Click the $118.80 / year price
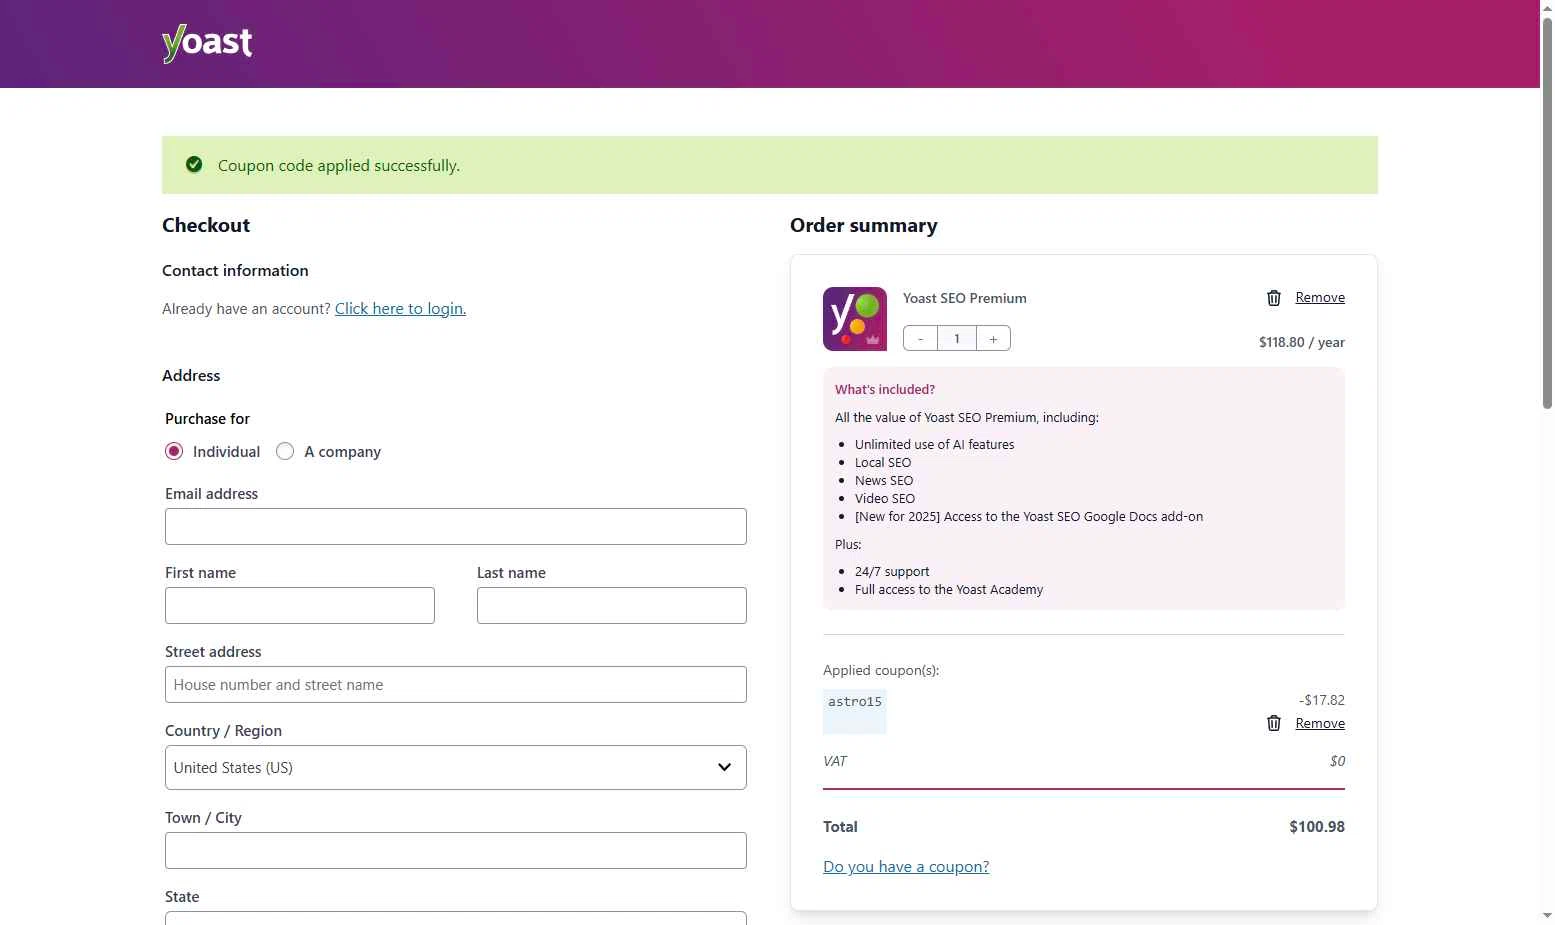The image size is (1555, 925). pos(1302,342)
